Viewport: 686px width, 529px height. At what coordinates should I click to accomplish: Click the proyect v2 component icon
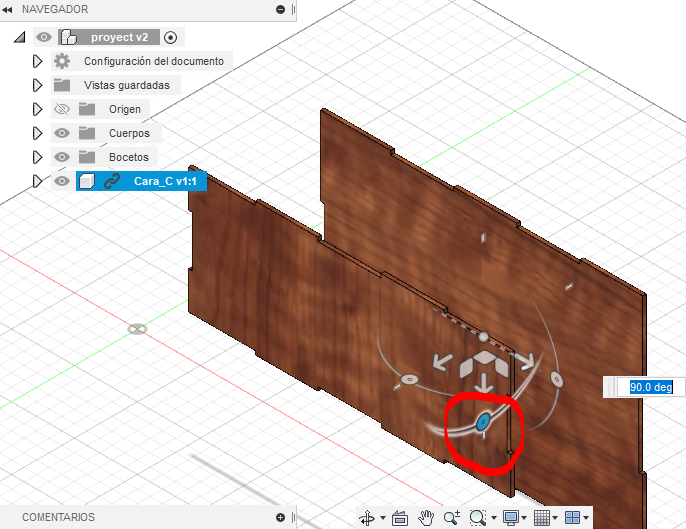tap(68, 37)
